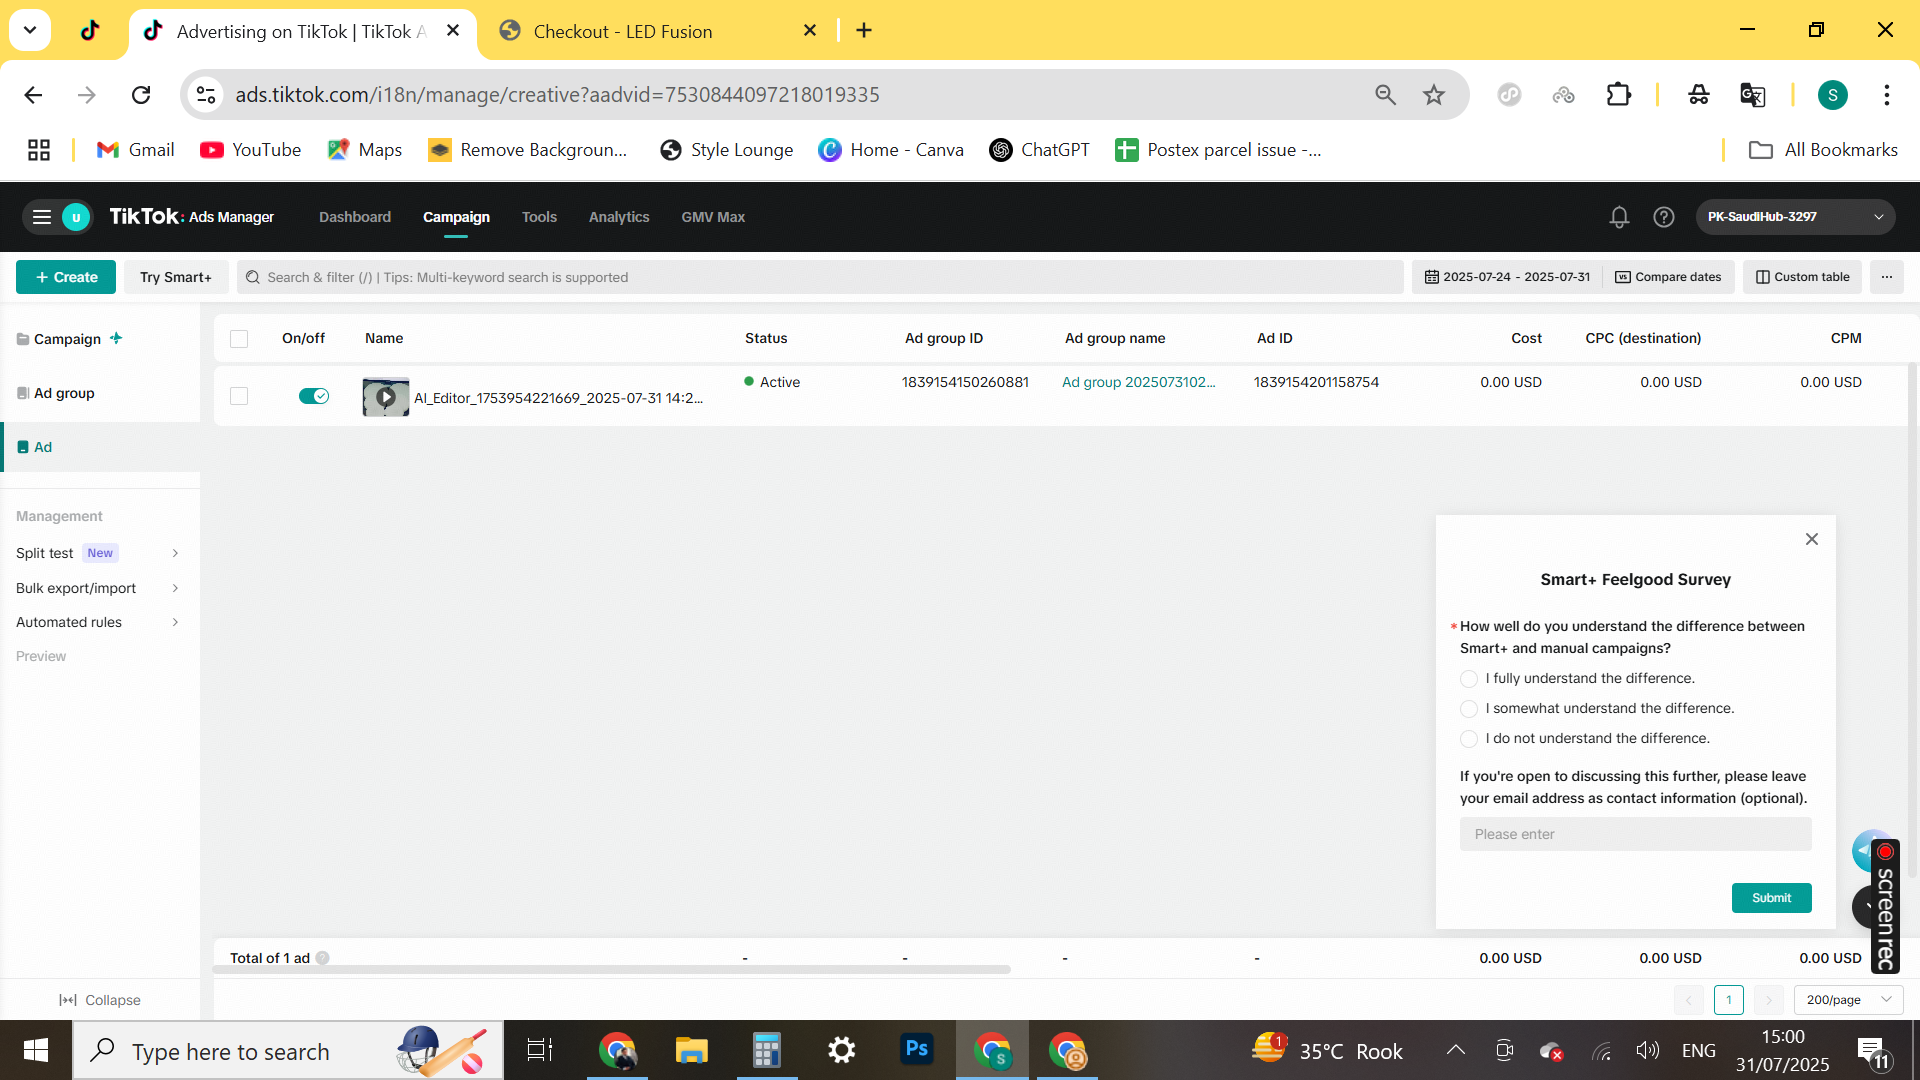Open File Explorer from the taskbar

point(691,1050)
